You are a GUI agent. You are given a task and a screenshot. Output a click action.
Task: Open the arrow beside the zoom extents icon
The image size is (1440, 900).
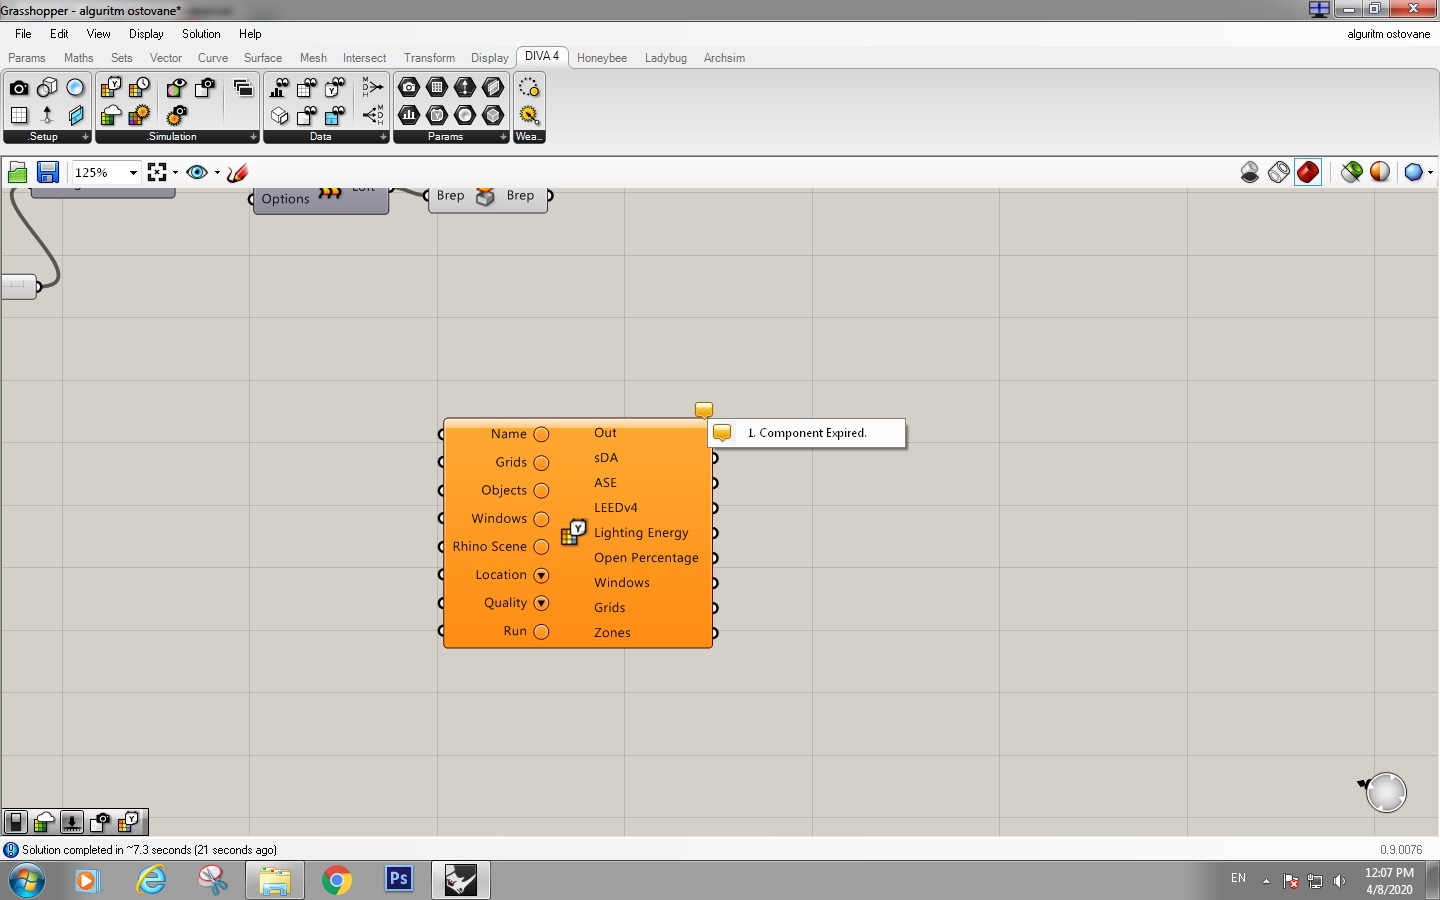coord(175,173)
